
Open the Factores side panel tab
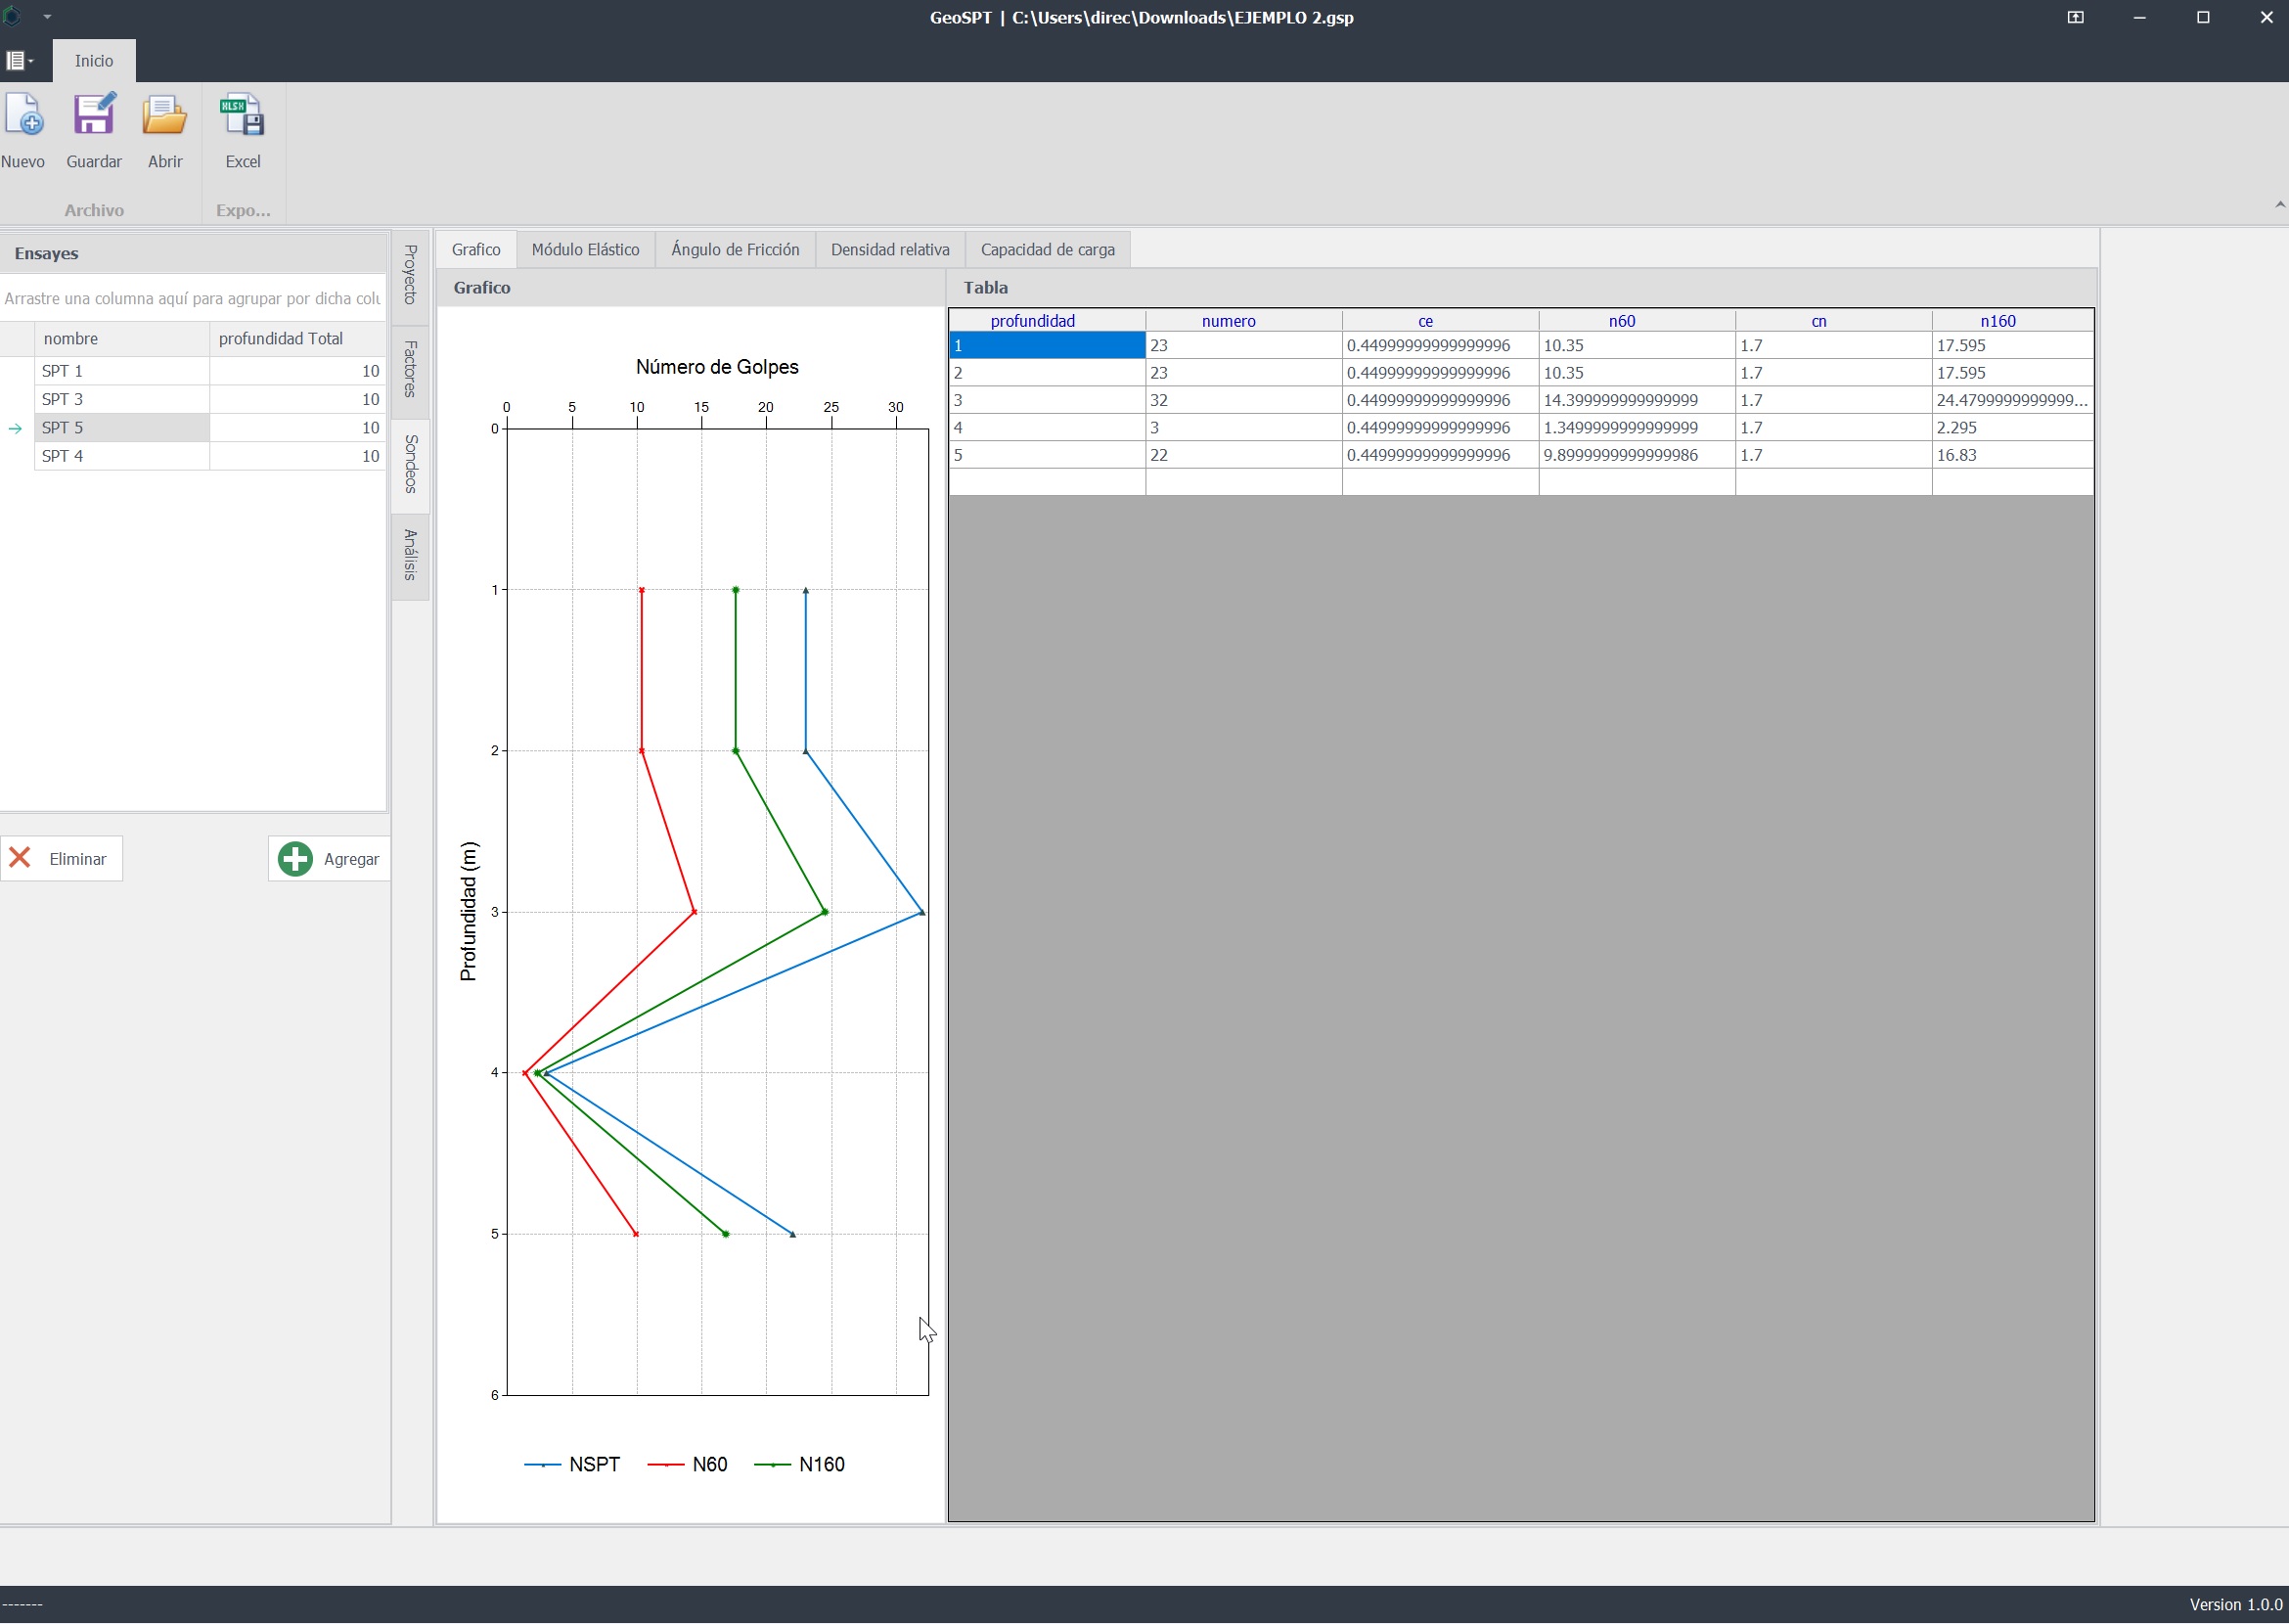[410, 369]
